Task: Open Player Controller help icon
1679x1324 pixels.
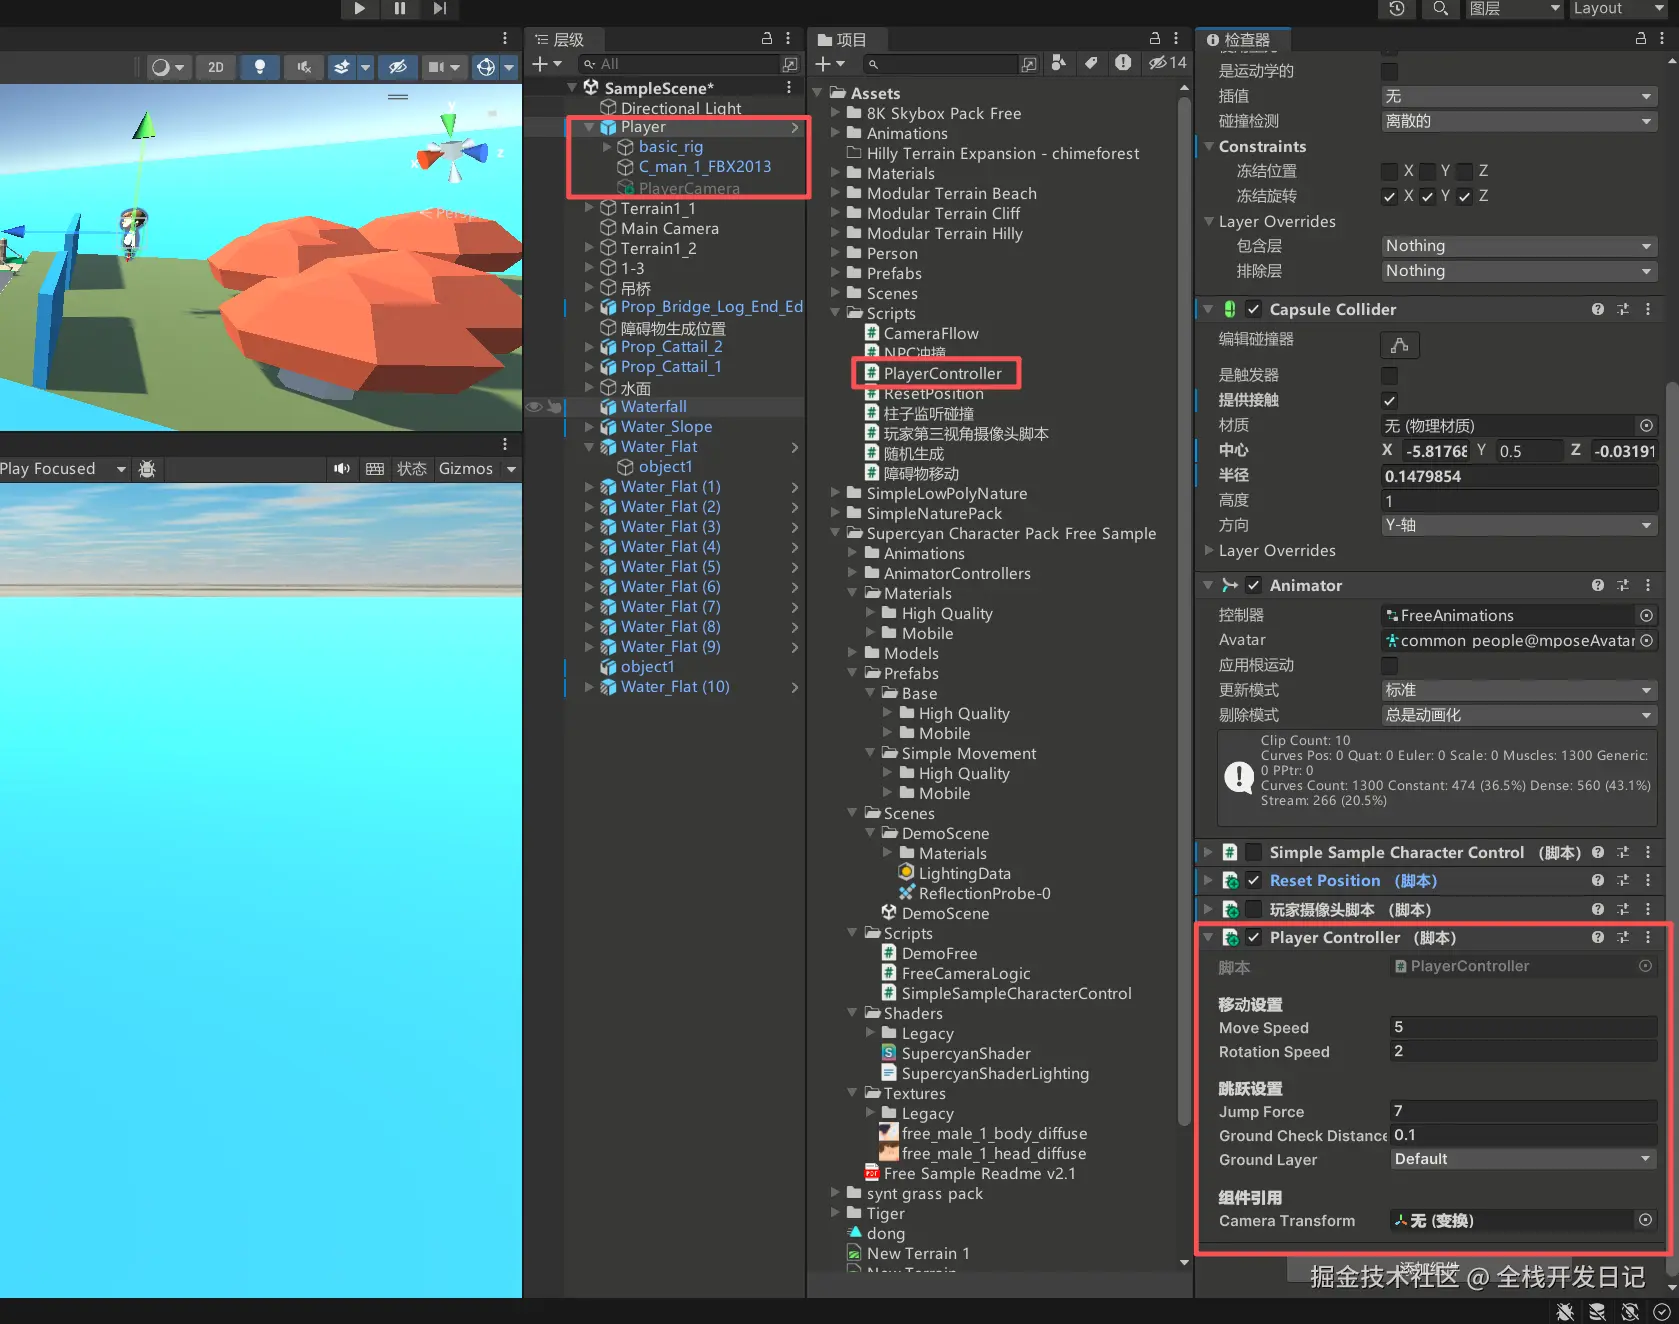Action: 1598,937
